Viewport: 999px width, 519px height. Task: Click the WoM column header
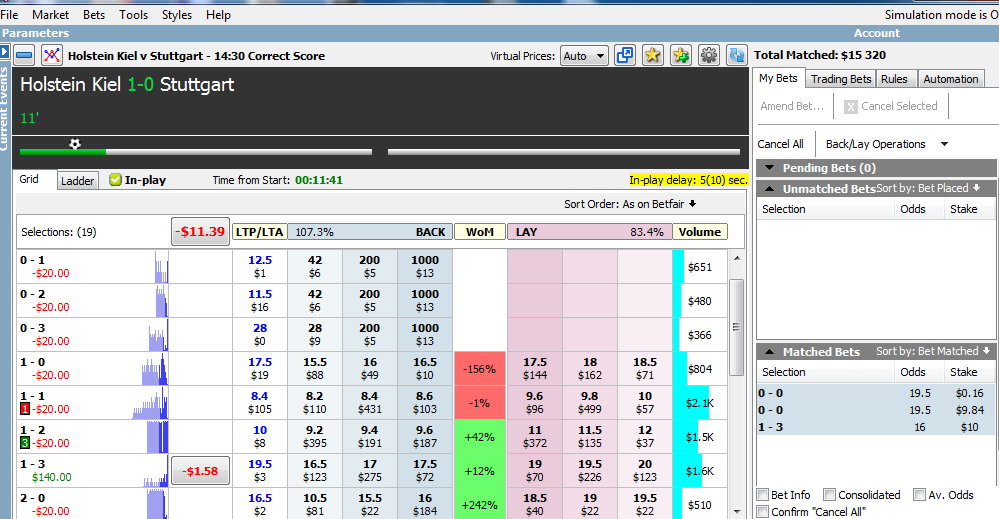click(x=480, y=232)
